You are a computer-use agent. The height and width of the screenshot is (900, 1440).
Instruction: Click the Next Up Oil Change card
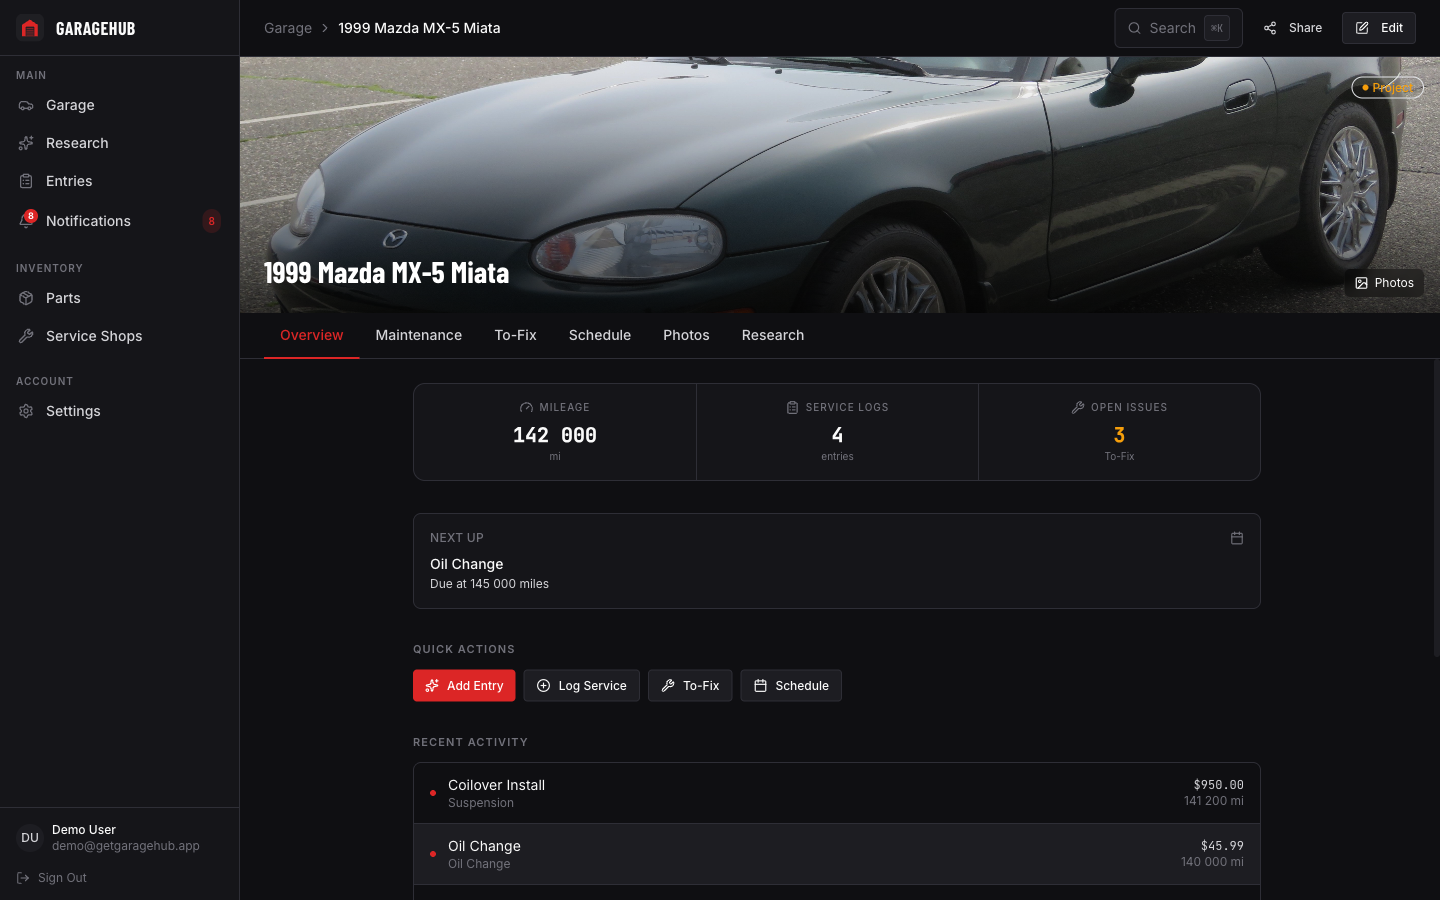click(x=837, y=561)
